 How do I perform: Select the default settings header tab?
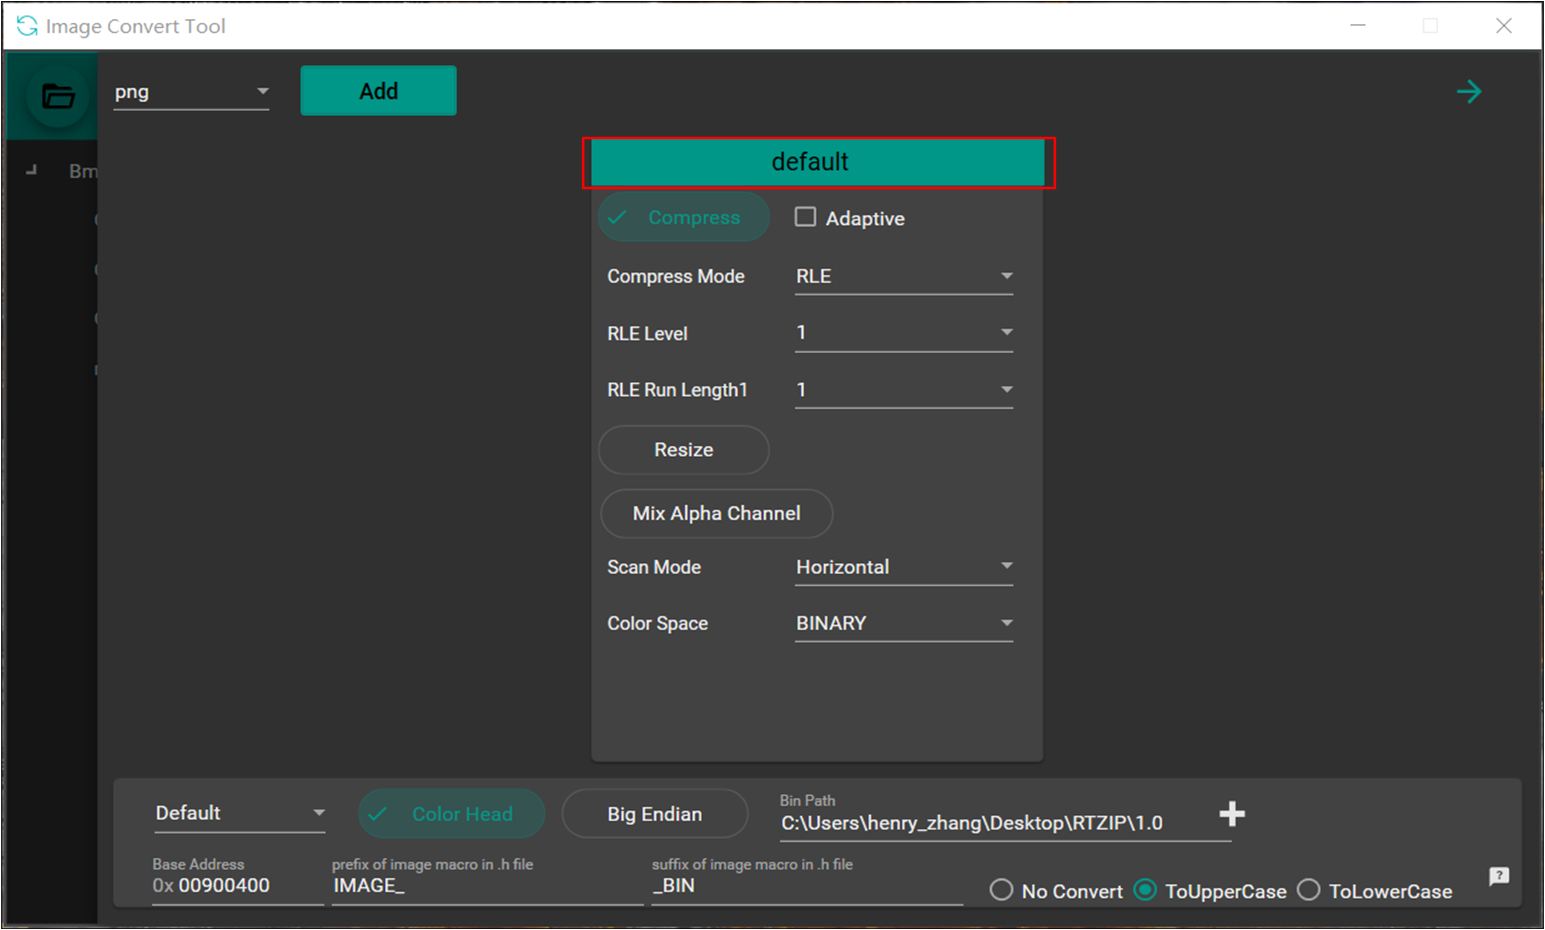click(x=817, y=162)
